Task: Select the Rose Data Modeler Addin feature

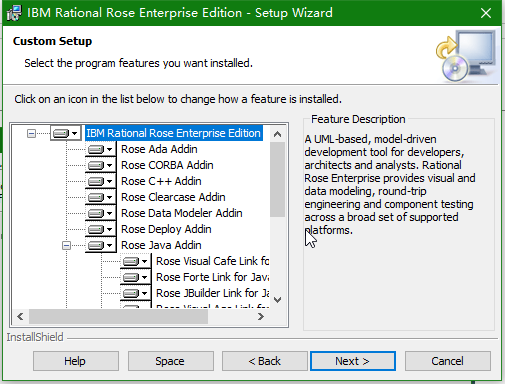Action: click(182, 213)
